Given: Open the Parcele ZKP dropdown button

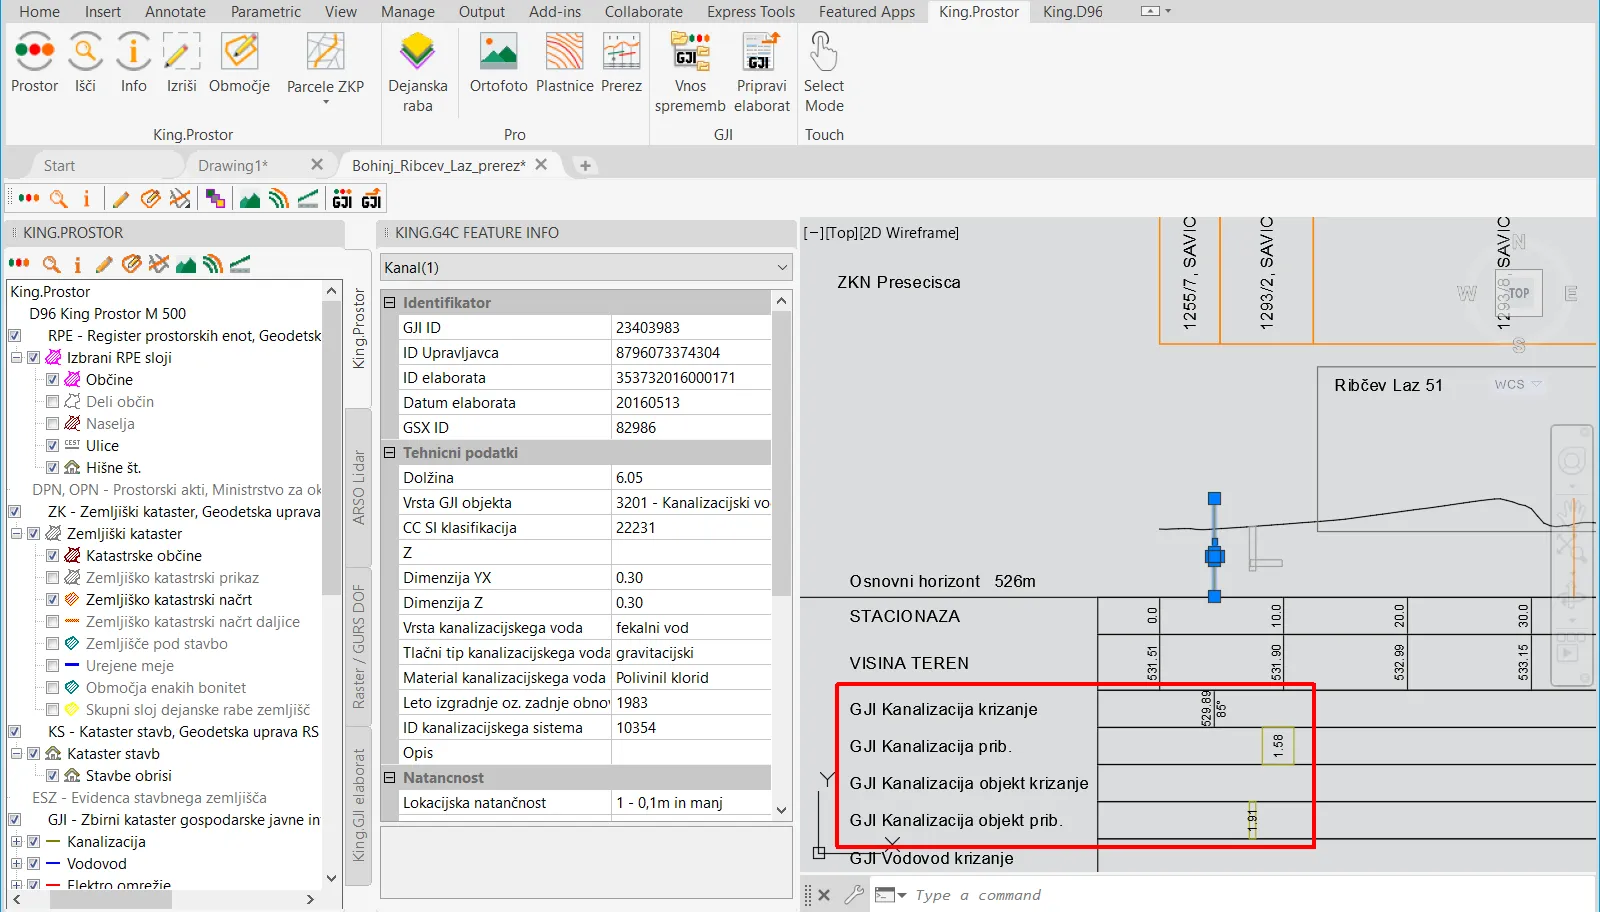Looking at the screenshot, I should coord(325,100).
